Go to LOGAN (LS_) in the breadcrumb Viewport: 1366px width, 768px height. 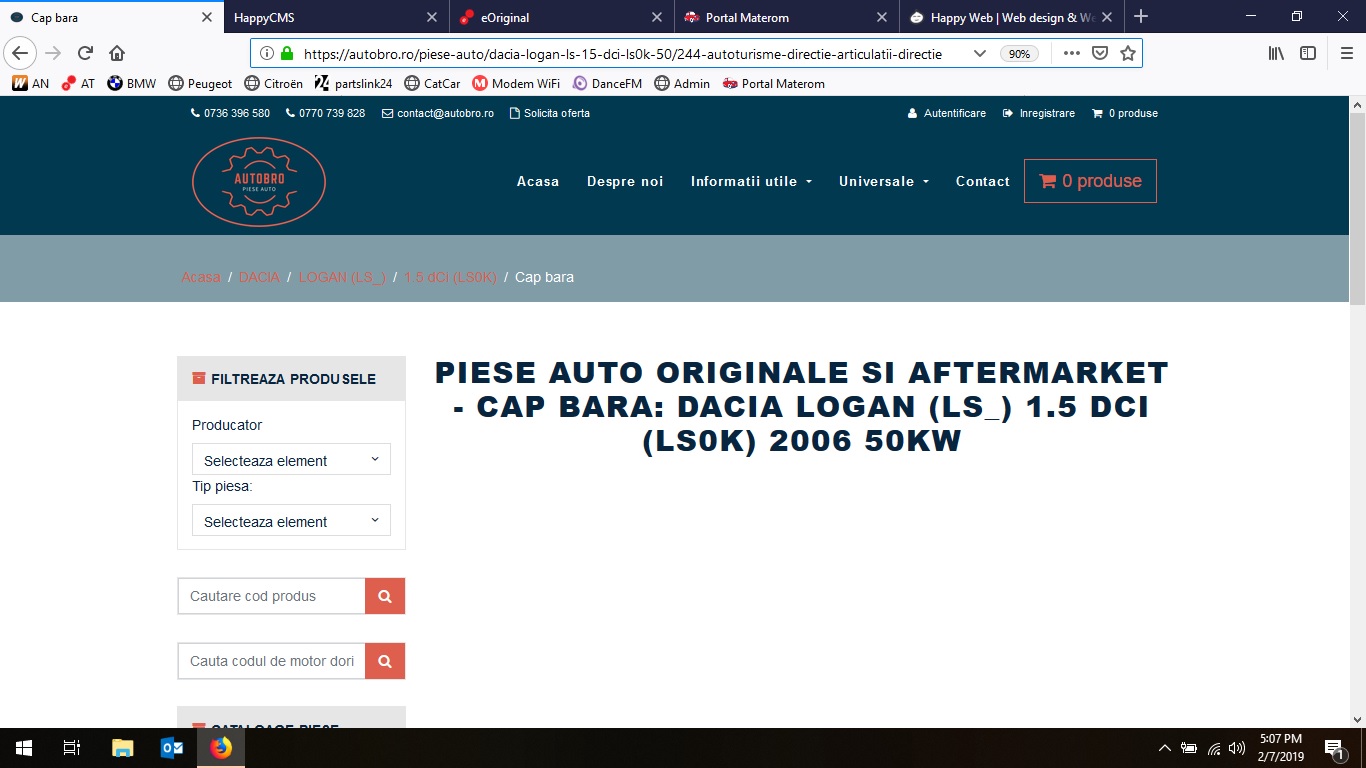pyautogui.click(x=342, y=277)
